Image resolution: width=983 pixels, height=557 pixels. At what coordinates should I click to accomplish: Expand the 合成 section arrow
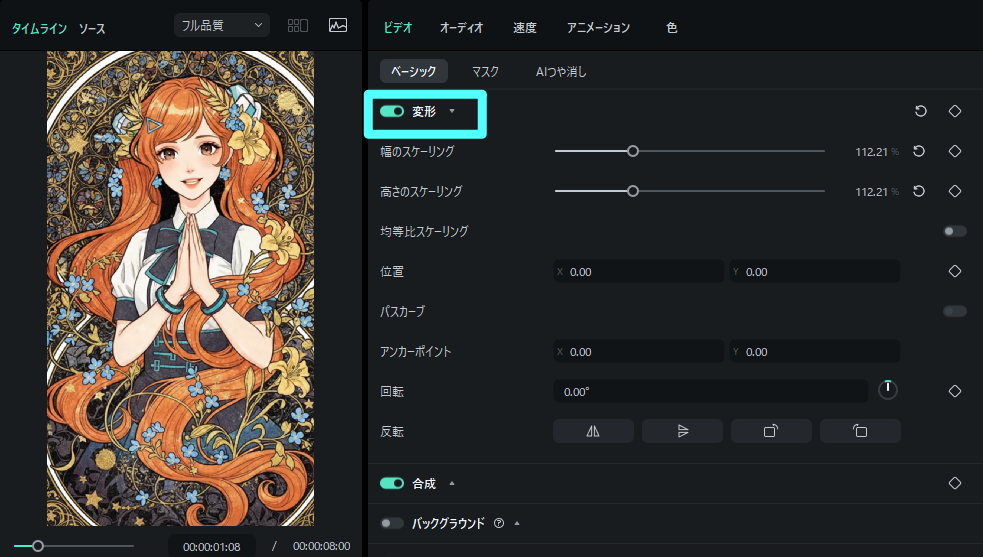click(452, 483)
